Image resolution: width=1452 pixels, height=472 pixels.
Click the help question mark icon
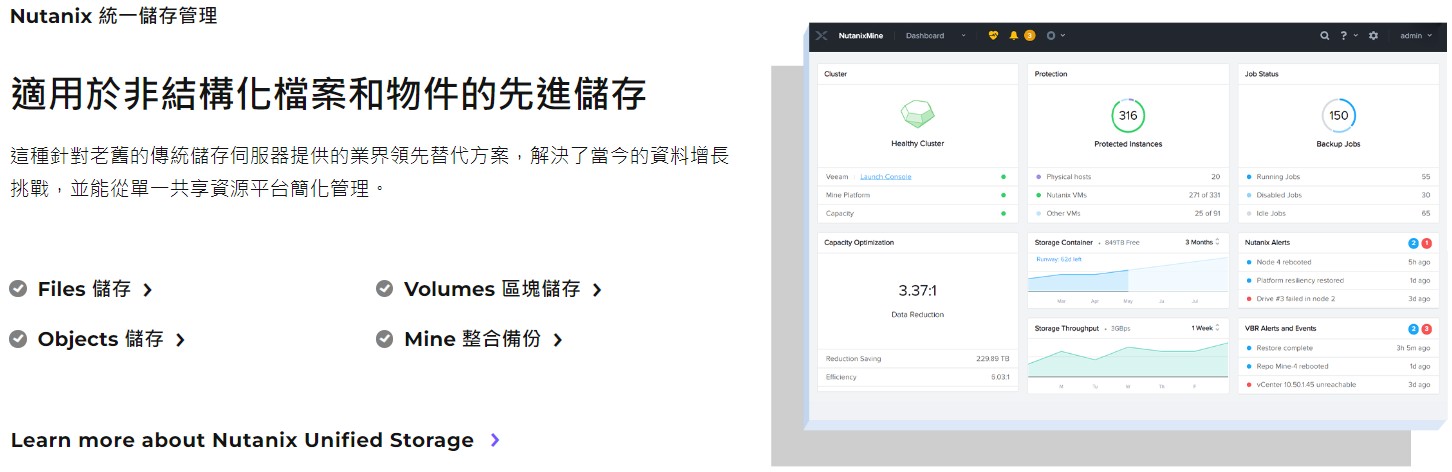pos(1344,36)
